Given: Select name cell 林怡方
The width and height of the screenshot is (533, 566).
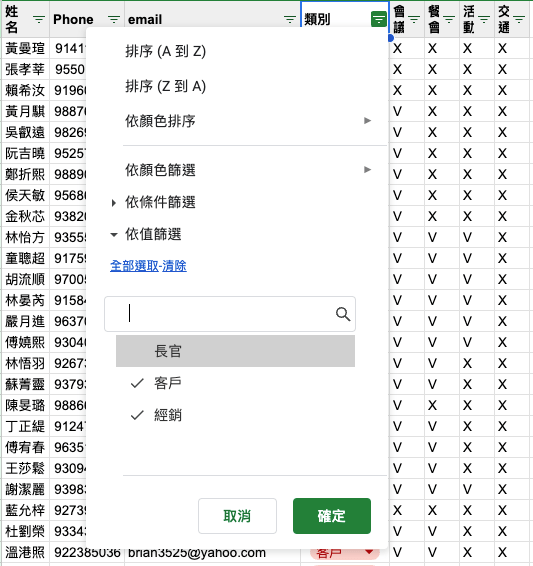Looking at the screenshot, I should point(25,237).
